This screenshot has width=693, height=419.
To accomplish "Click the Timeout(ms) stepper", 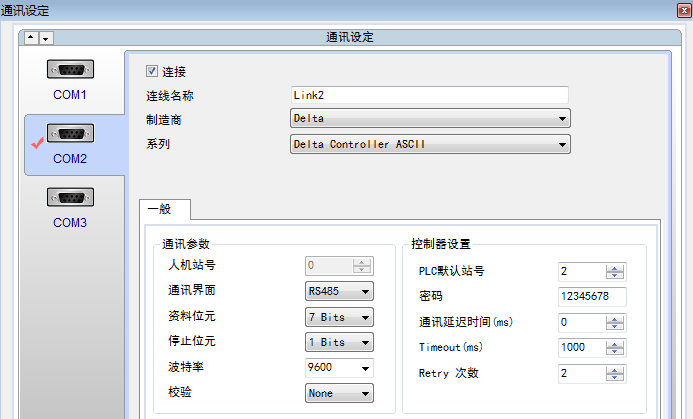I will tap(592, 347).
